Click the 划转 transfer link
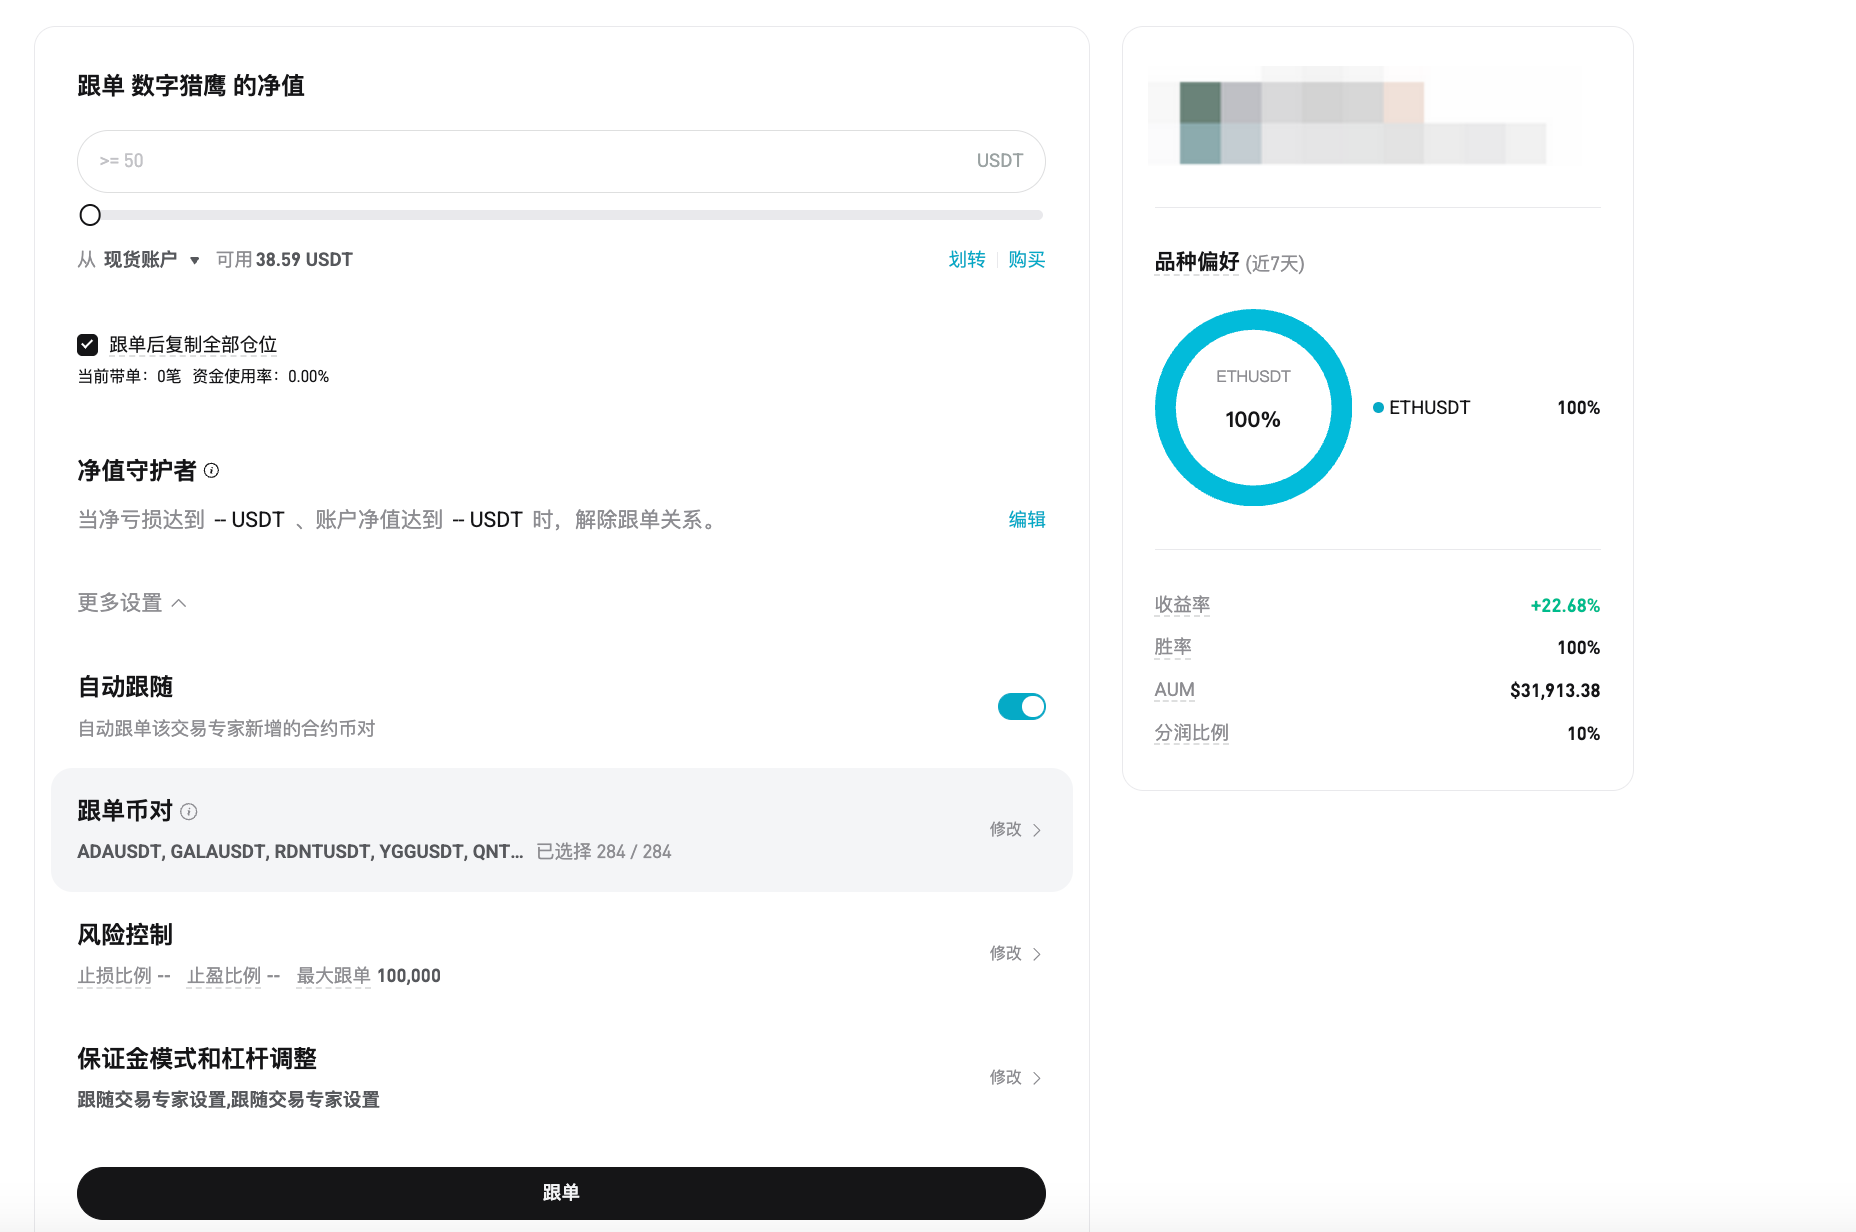The image size is (1856, 1232). [967, 260]
